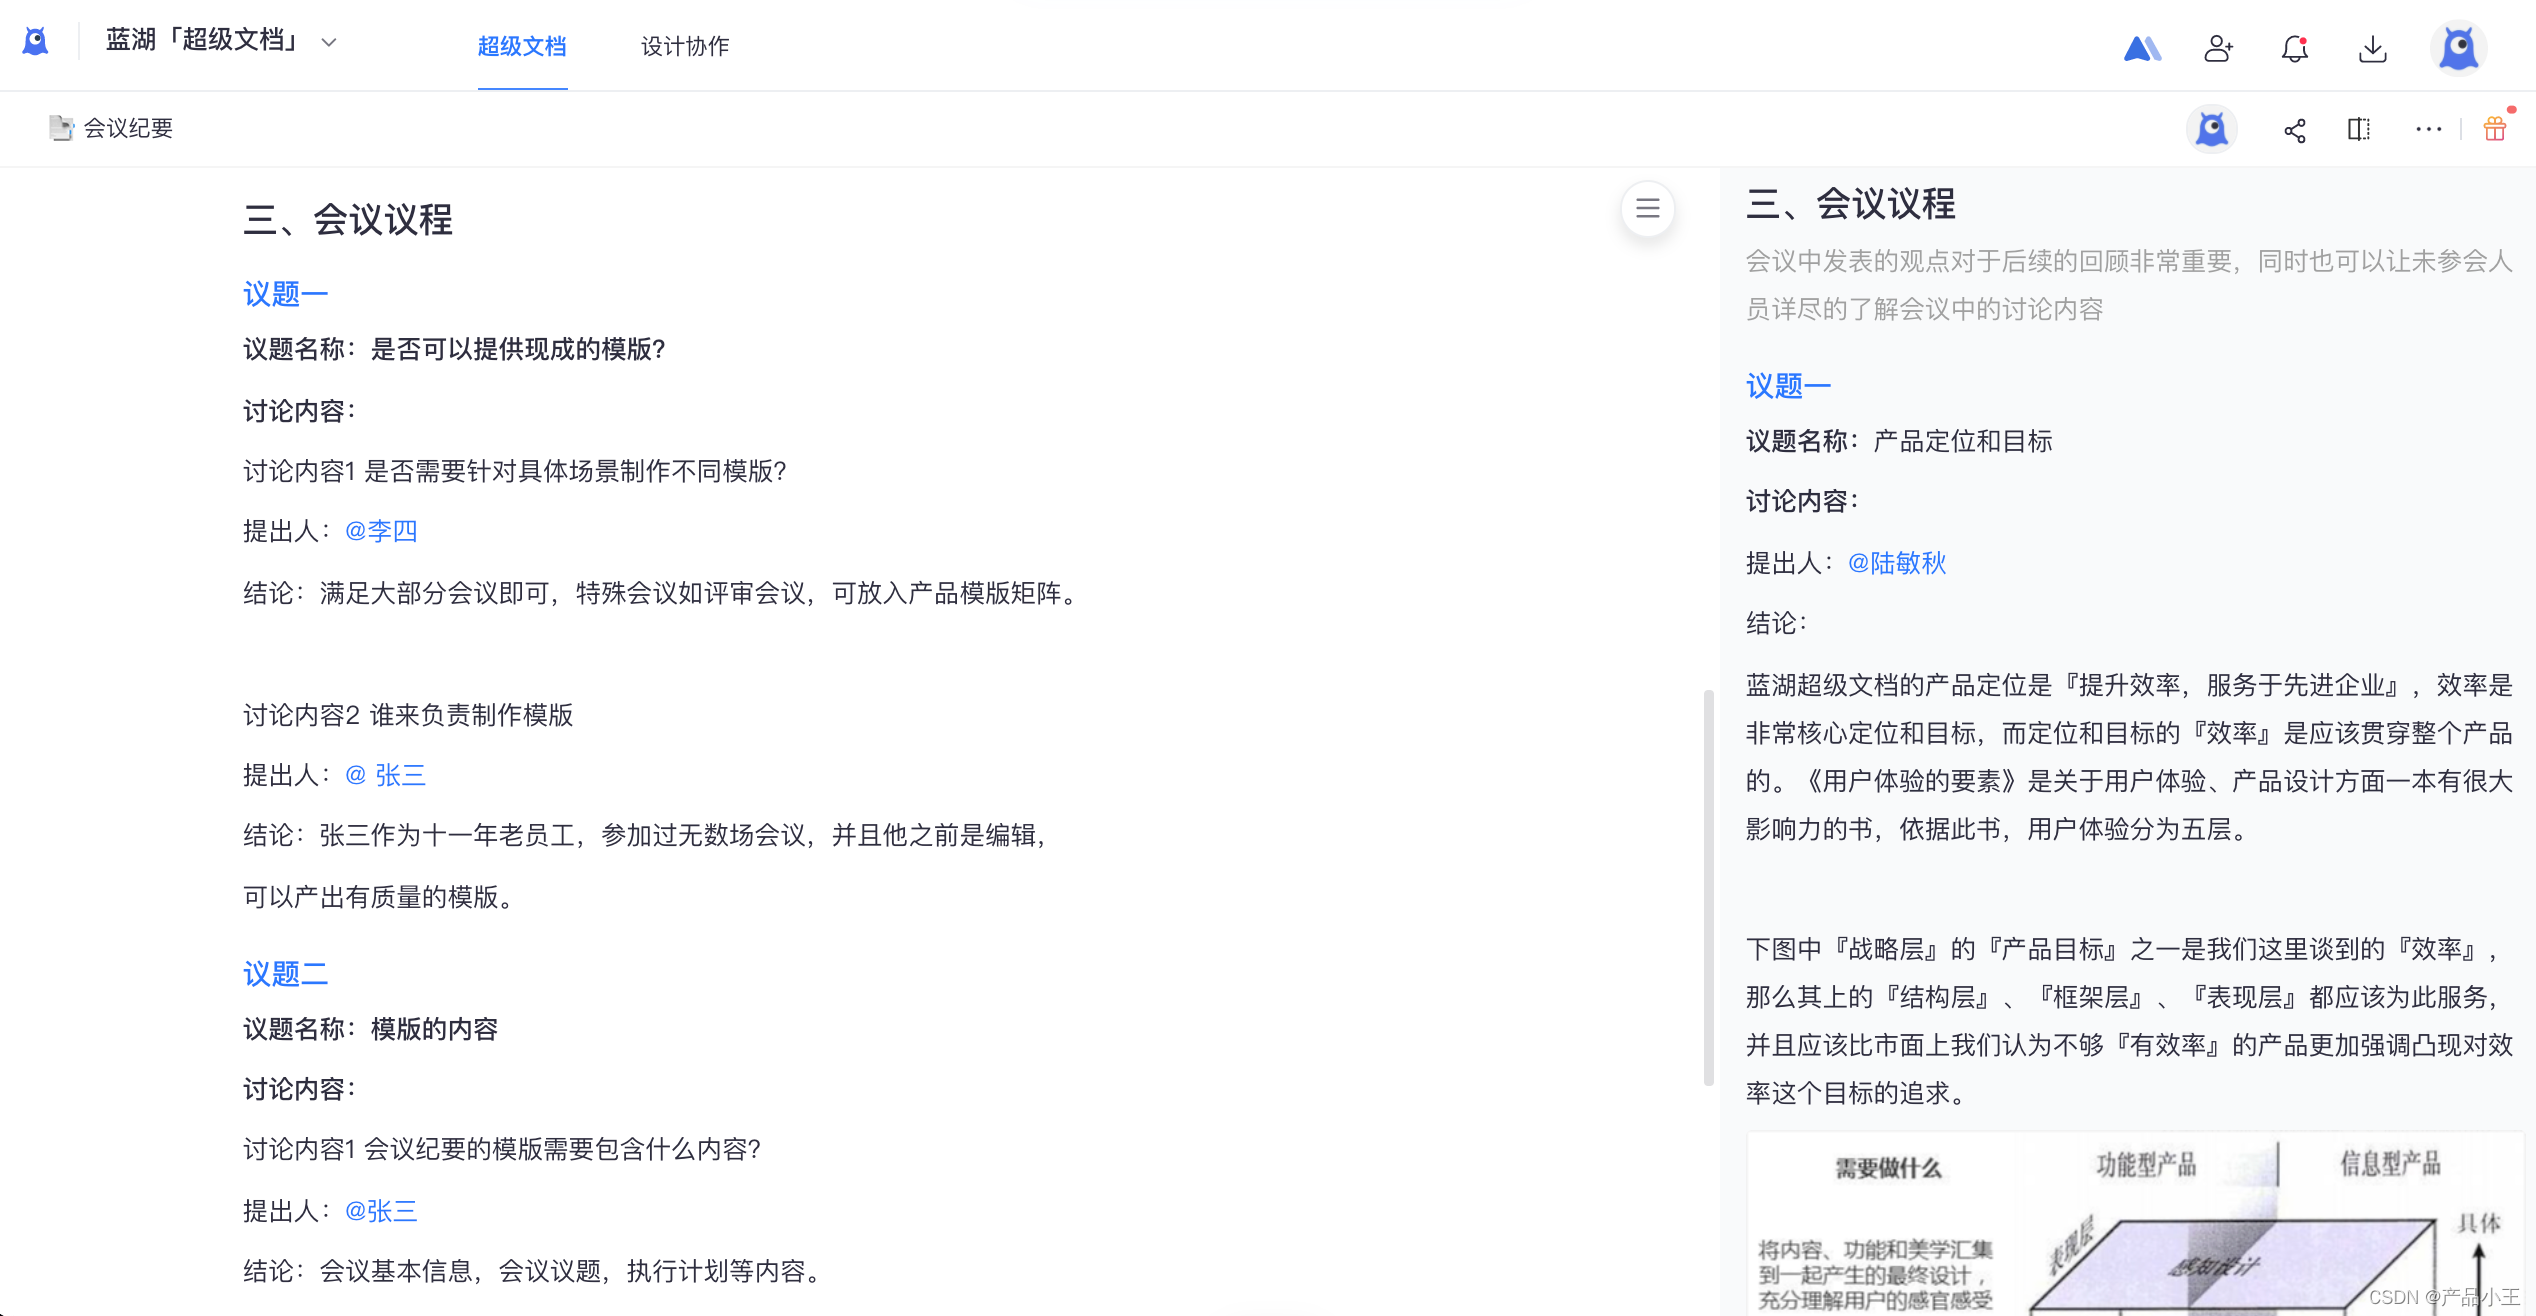Toggle the document outline button

1647,208
